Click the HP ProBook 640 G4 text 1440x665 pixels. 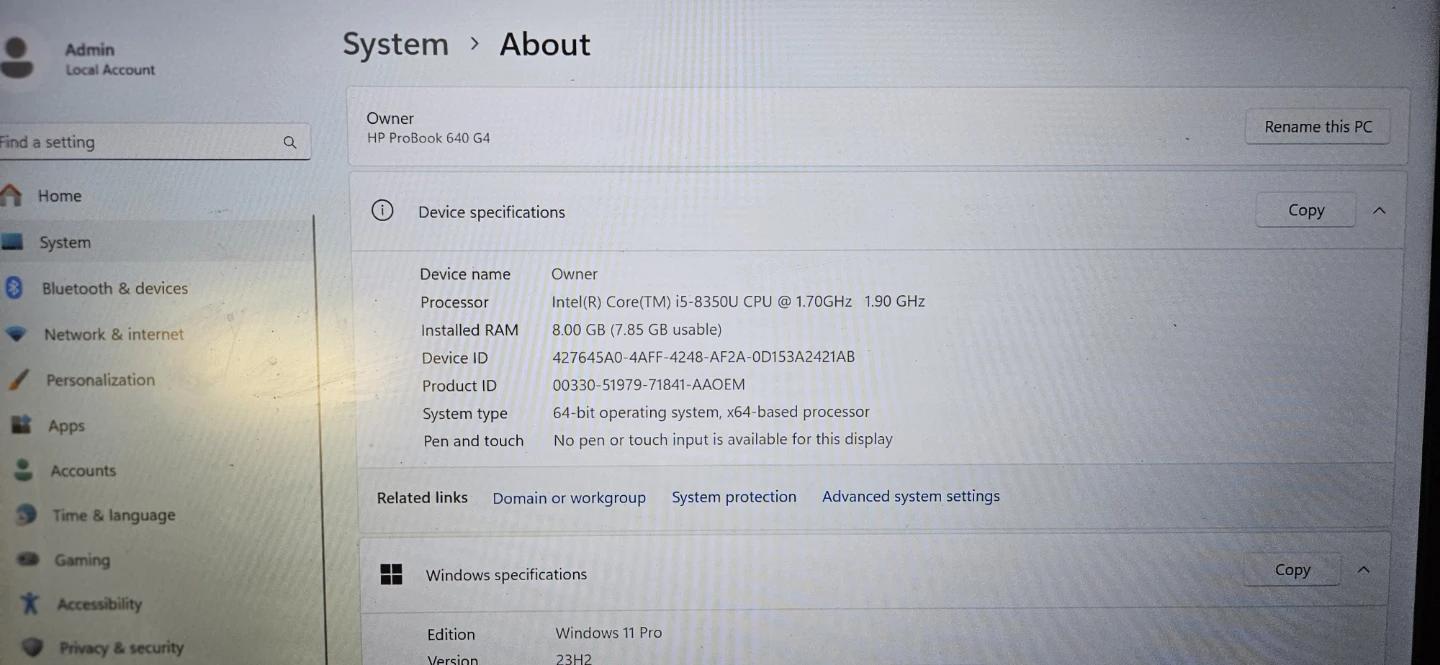pyautogui.click(x=428, y=138)
